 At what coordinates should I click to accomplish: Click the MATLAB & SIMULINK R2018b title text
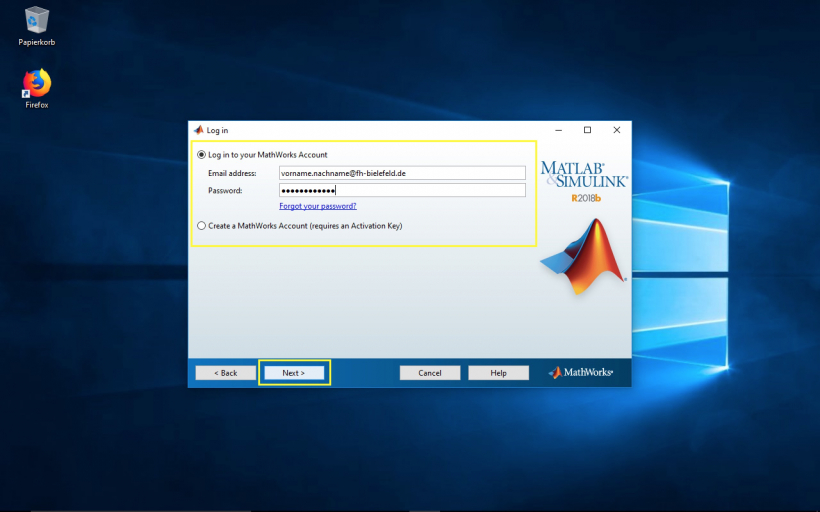[x=584, y=181]
